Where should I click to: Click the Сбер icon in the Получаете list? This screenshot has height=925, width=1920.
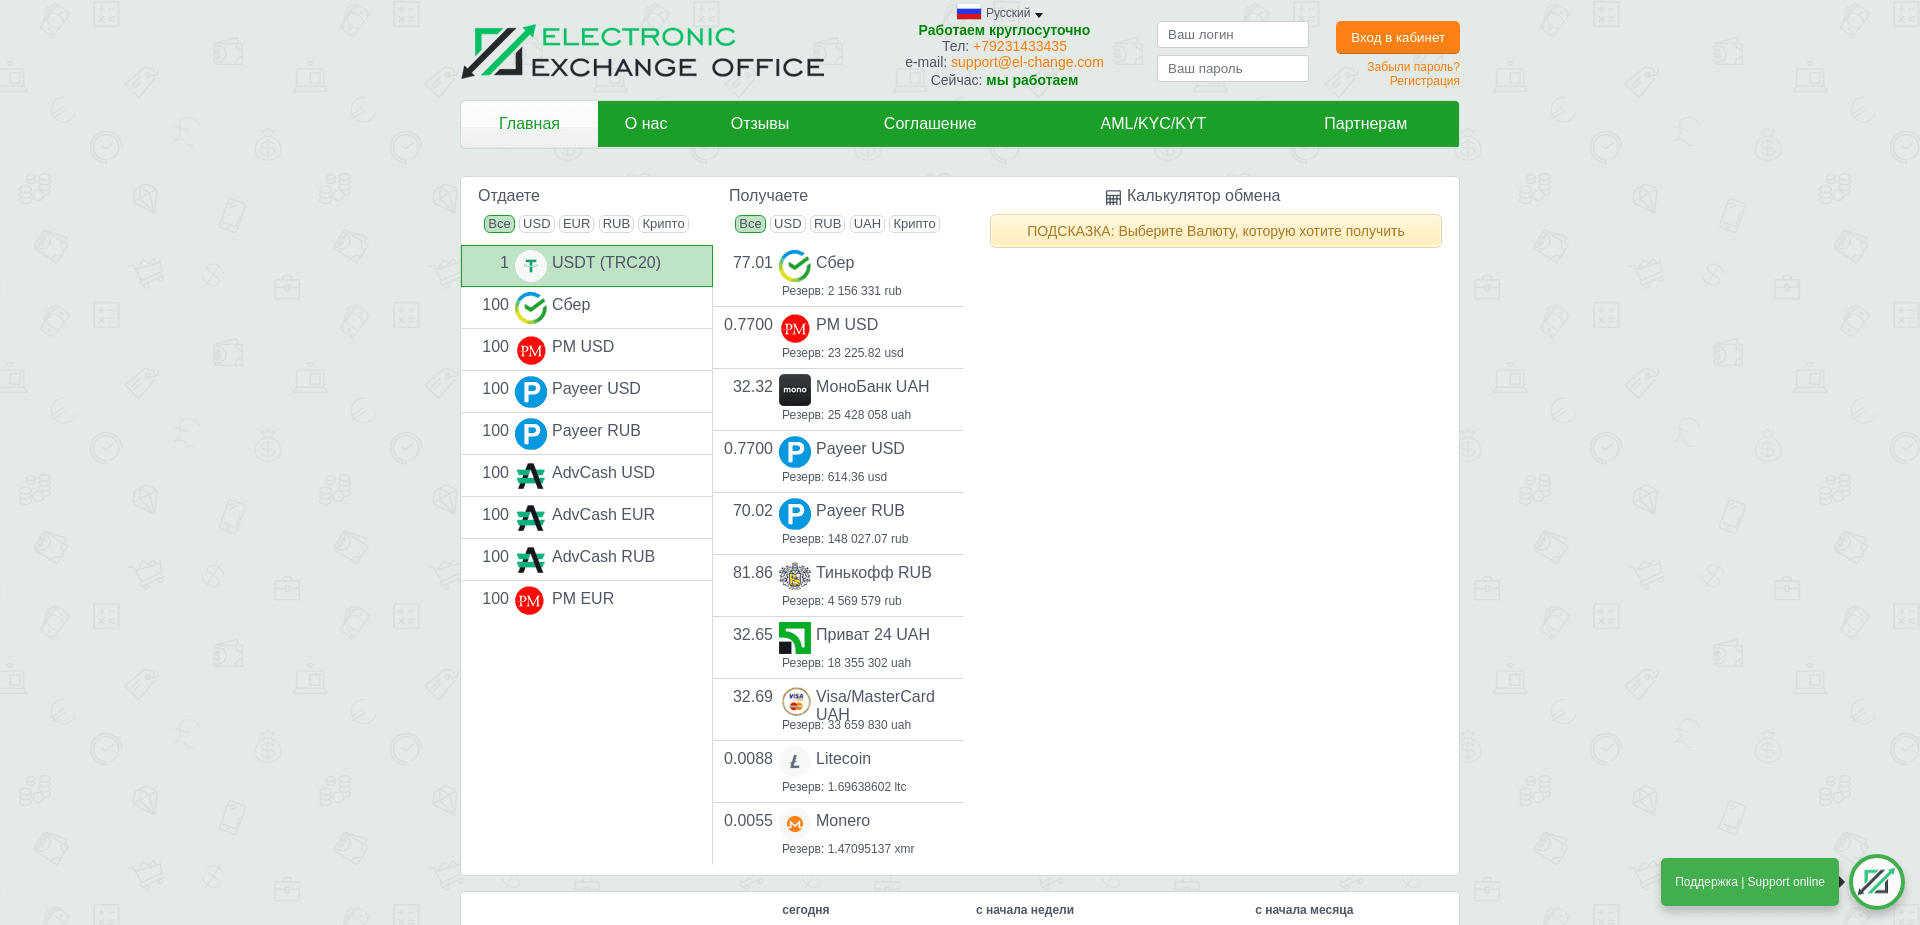pyautogui.click(x=795, y=266)
